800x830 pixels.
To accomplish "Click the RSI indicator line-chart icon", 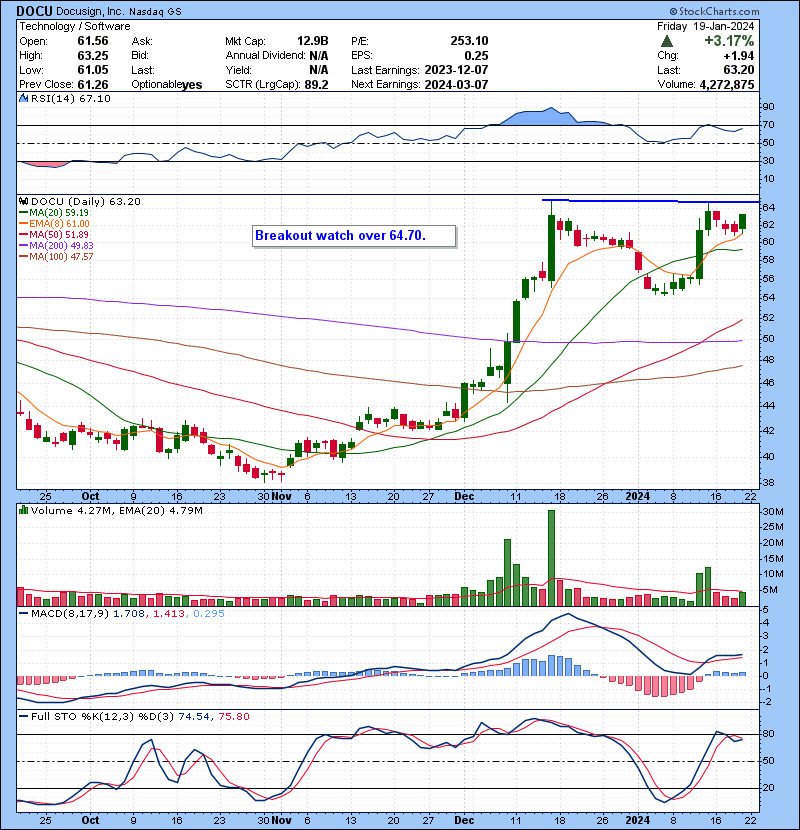I will pyautogui.click(x=23, y=98).
